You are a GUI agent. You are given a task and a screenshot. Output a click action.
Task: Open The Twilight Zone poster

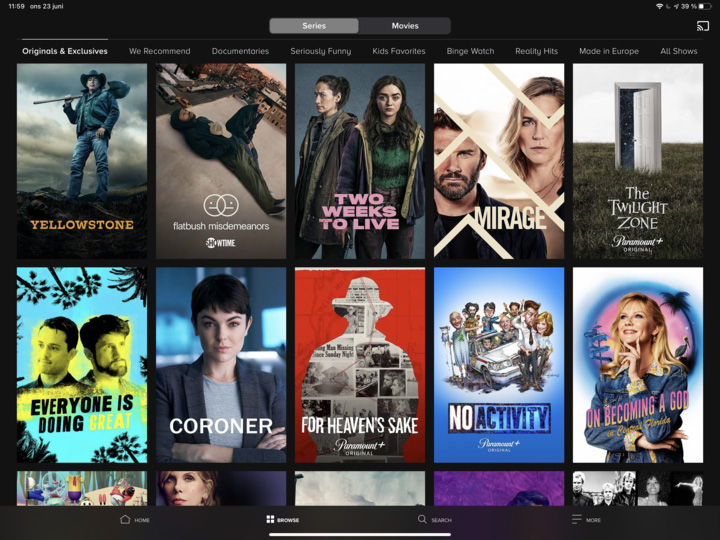click(x=638, y=161)
